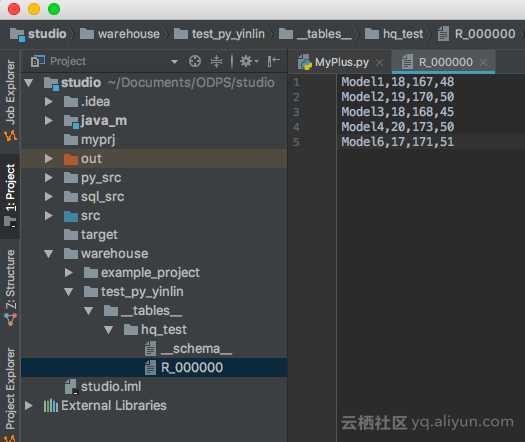525x442 pixels.
Task: Open the Project panel settings gear
Action: tap(249, 61)
